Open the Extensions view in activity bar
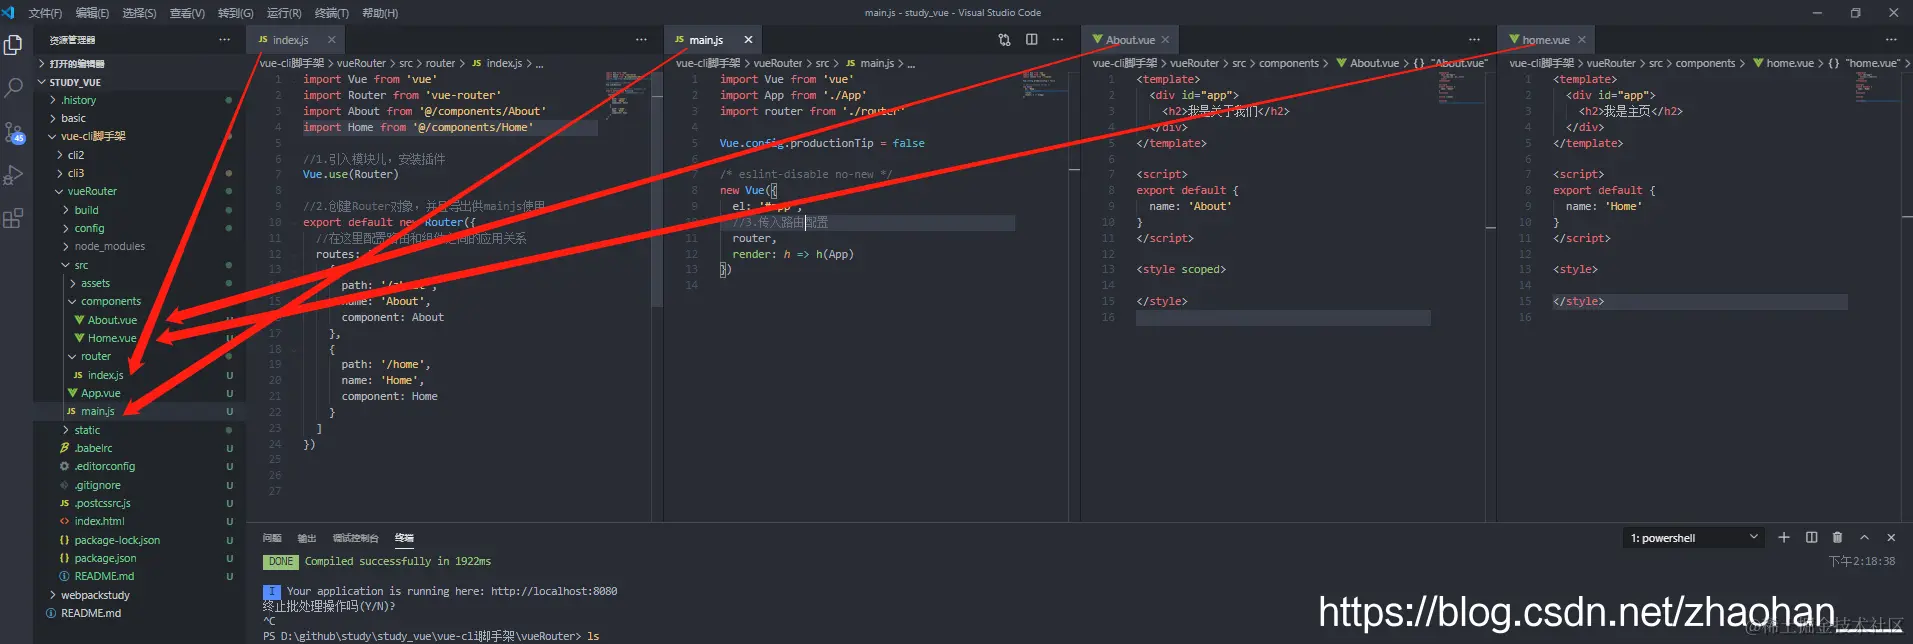The height and width of the screenshot is (644, 1913). [x=14, y=218]
